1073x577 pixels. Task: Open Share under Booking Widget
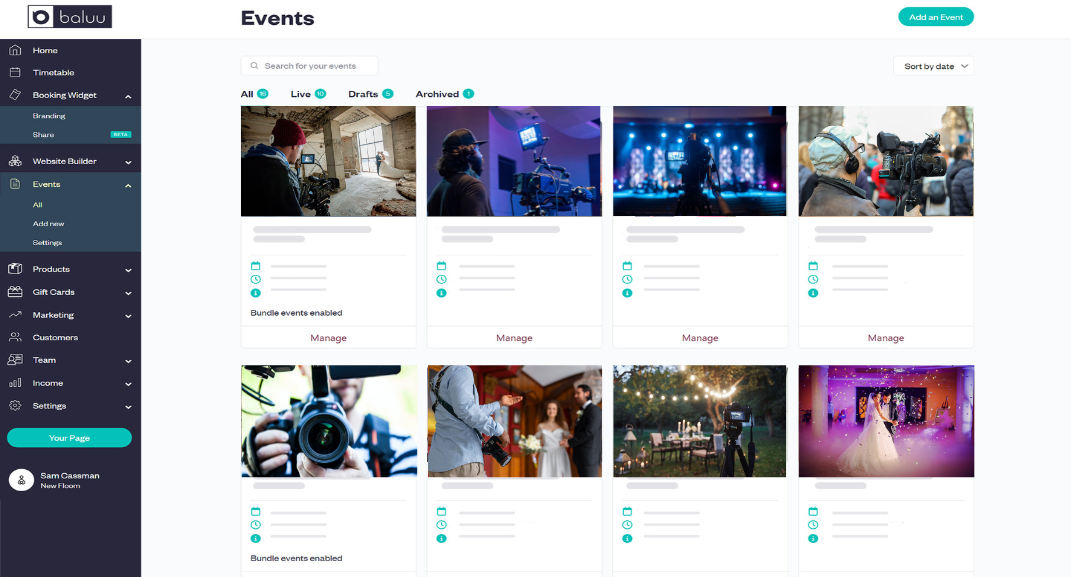point(43,134)
